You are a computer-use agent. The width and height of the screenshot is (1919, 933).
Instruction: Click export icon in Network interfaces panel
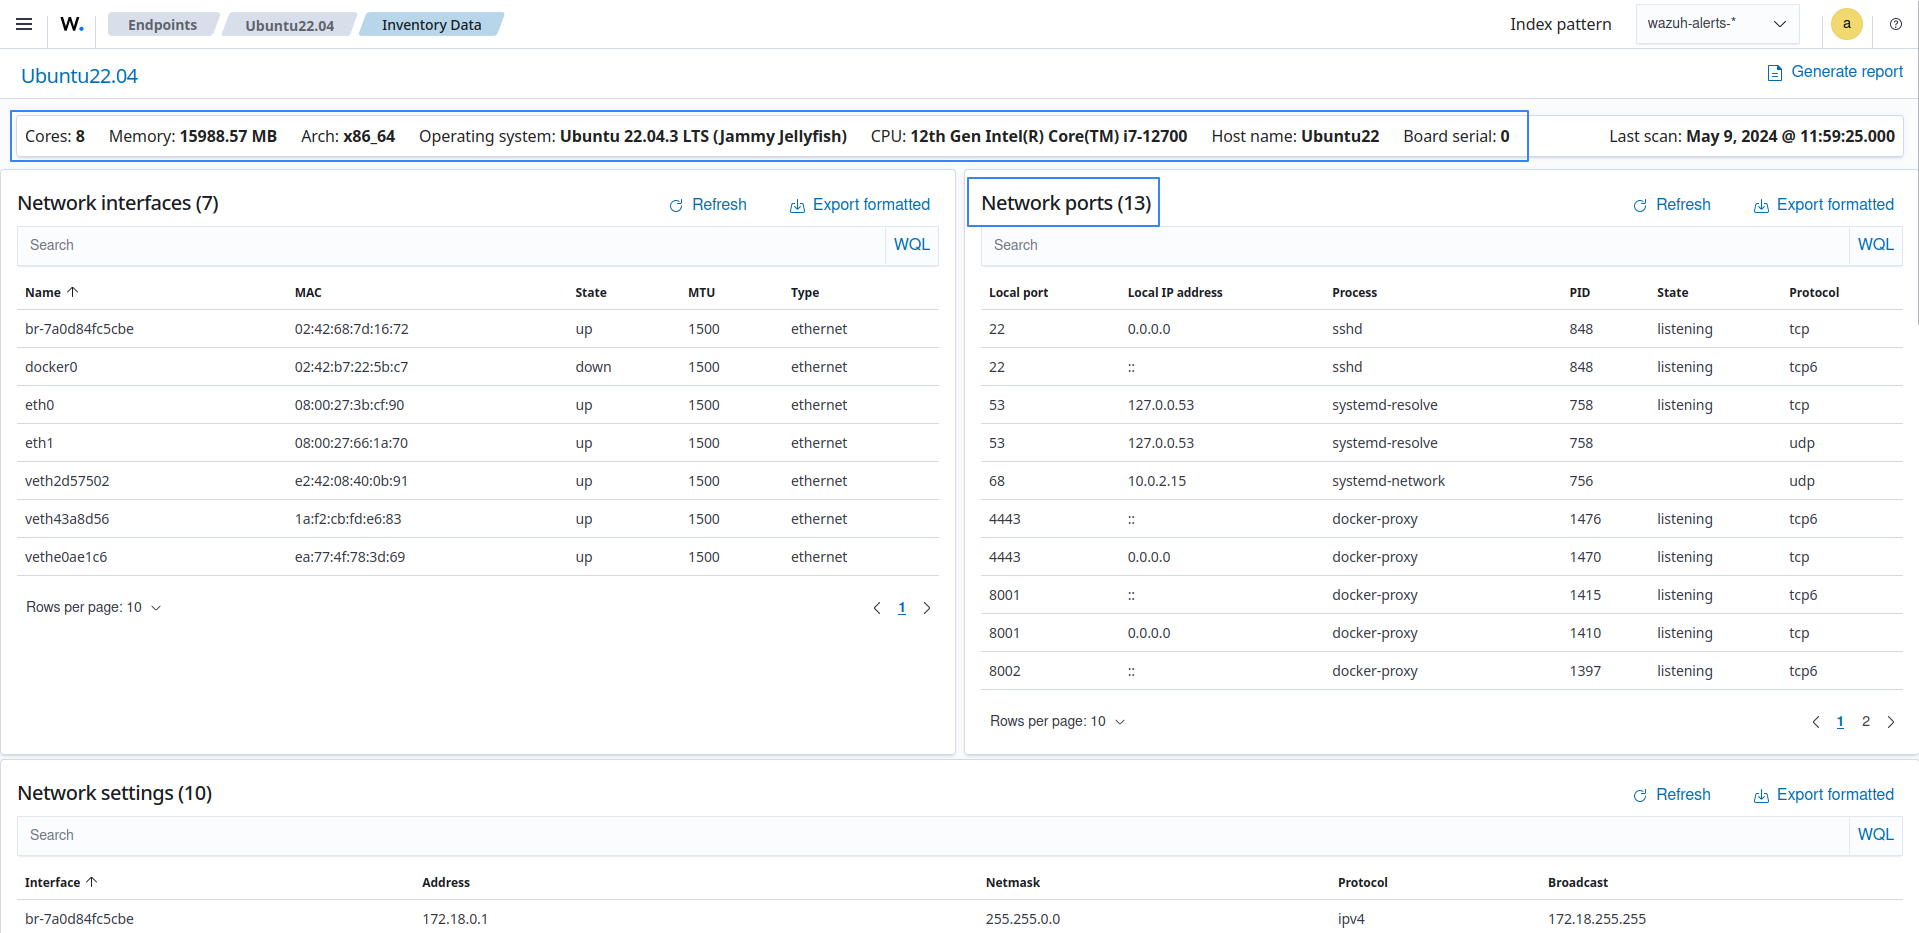pyautogui.click(x=797, y=205)
